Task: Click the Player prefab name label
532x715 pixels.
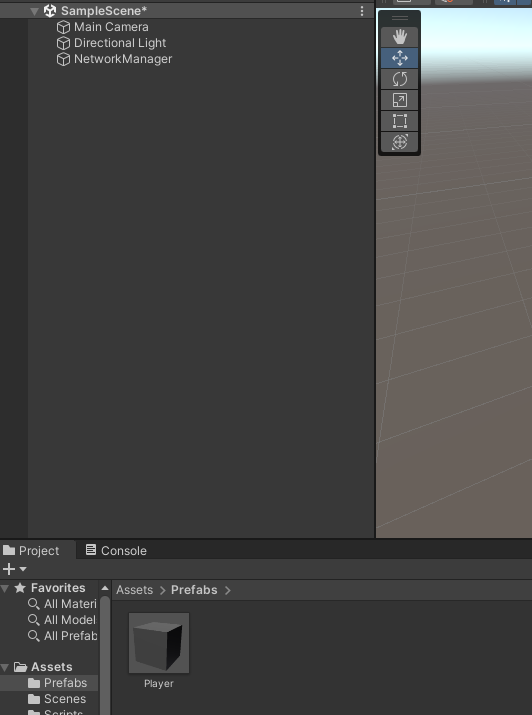Action: [159, 684]
